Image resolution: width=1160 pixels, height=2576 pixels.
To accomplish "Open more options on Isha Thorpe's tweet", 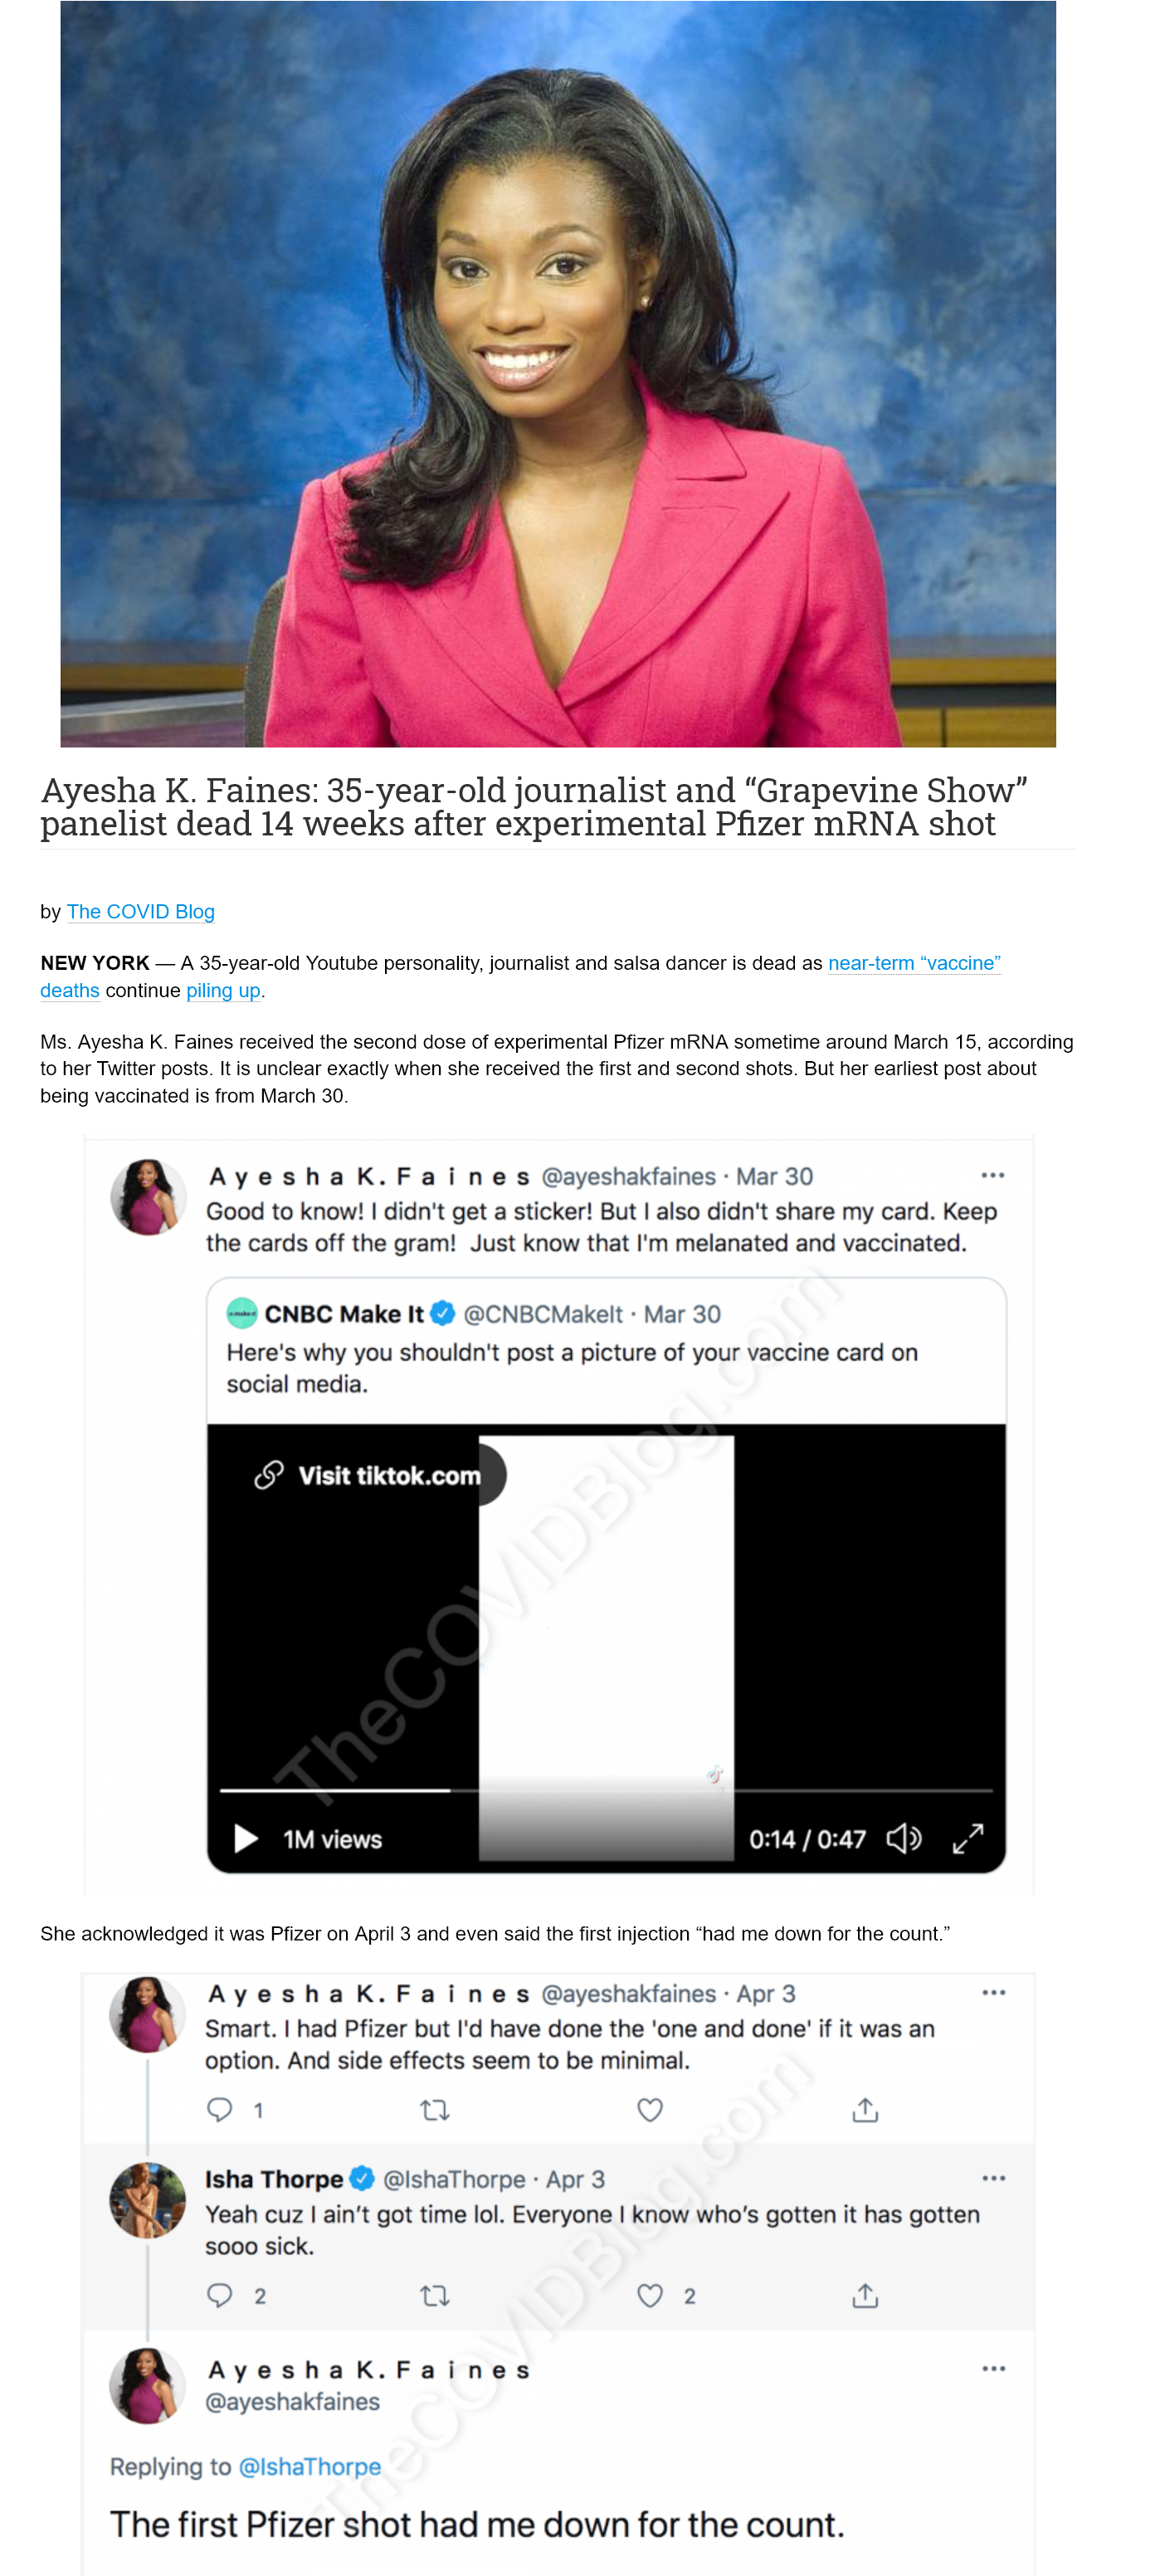I will [x=993, y=2178].
